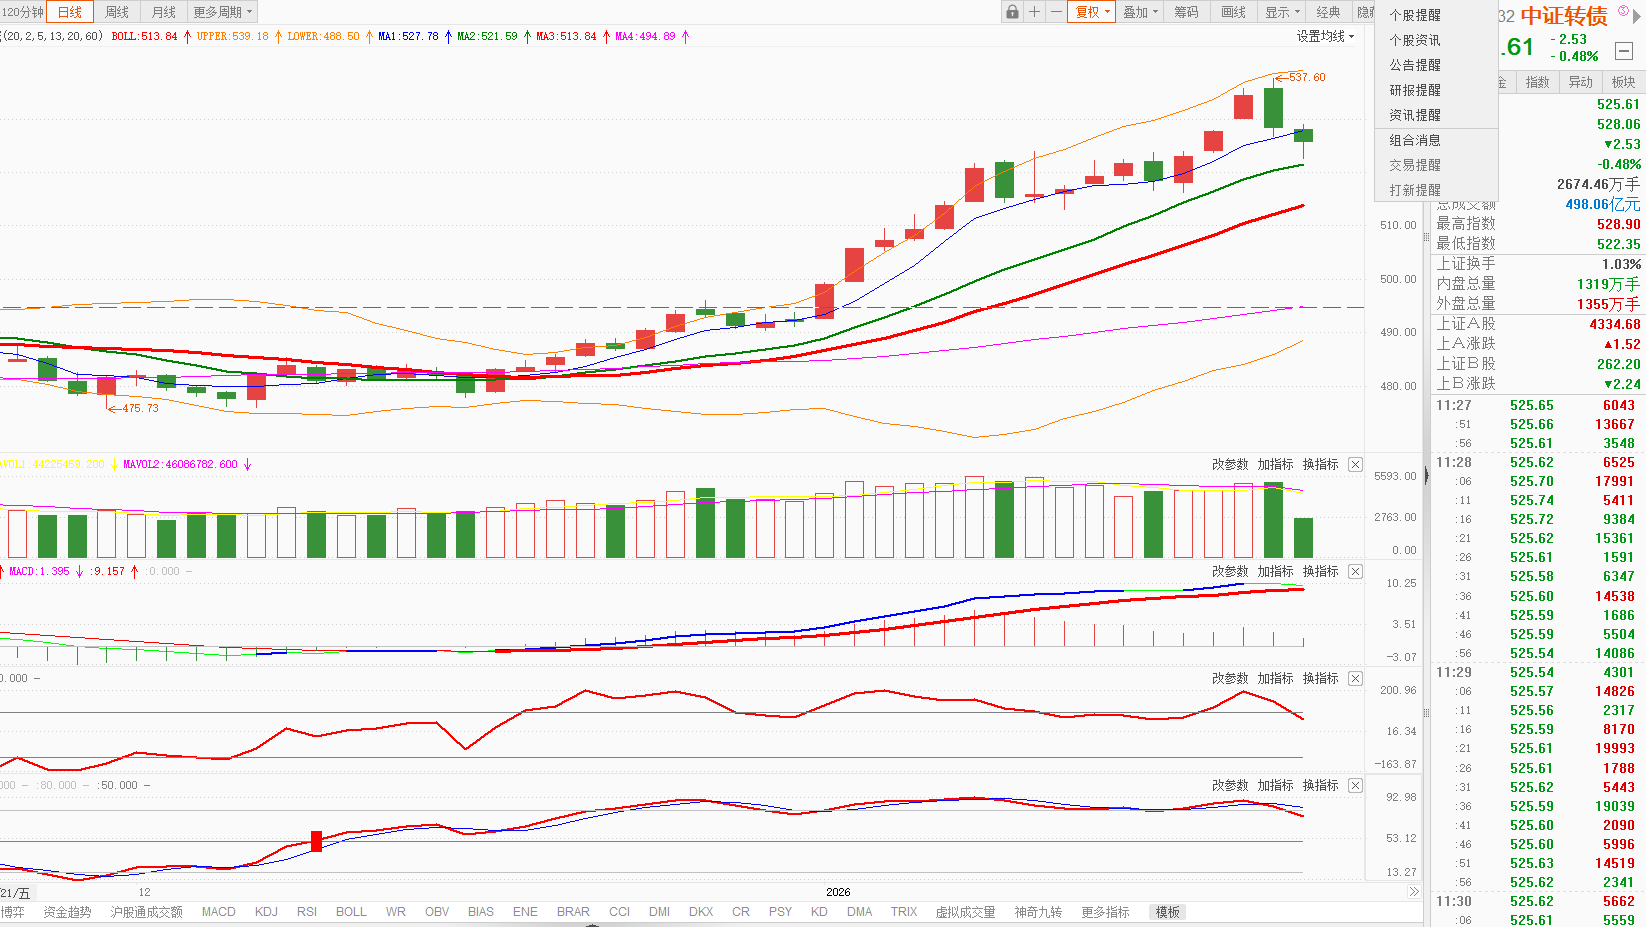Click the collapse minus box beside the -0.48% quote
The image size is (1646, 927).
click(1624, 50)
